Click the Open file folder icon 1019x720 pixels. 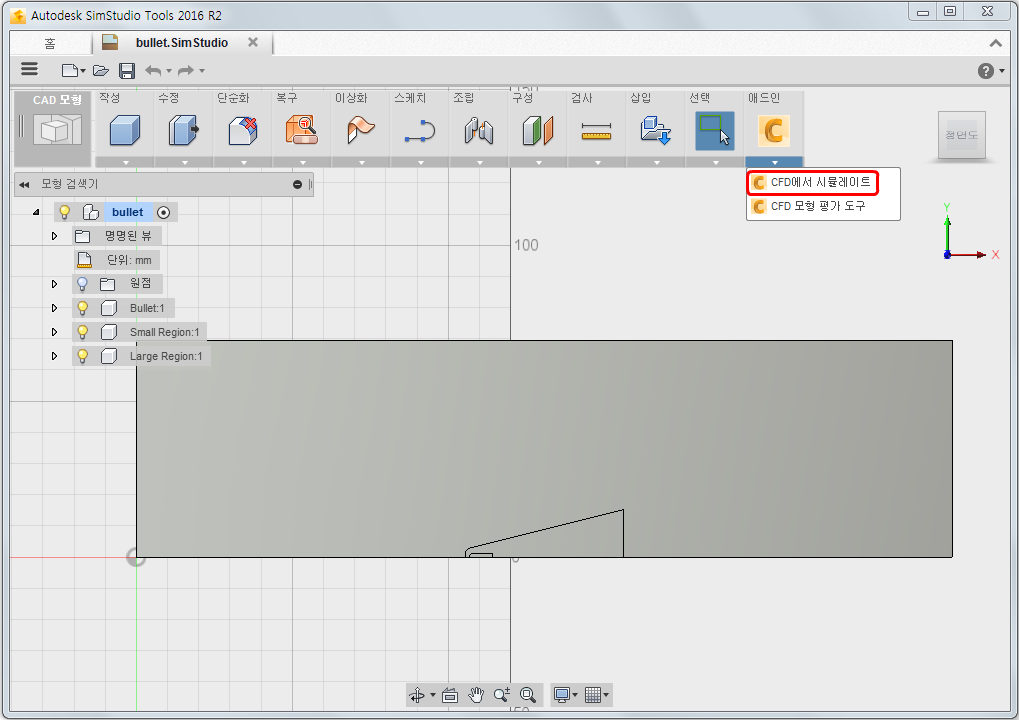point(101,70)
